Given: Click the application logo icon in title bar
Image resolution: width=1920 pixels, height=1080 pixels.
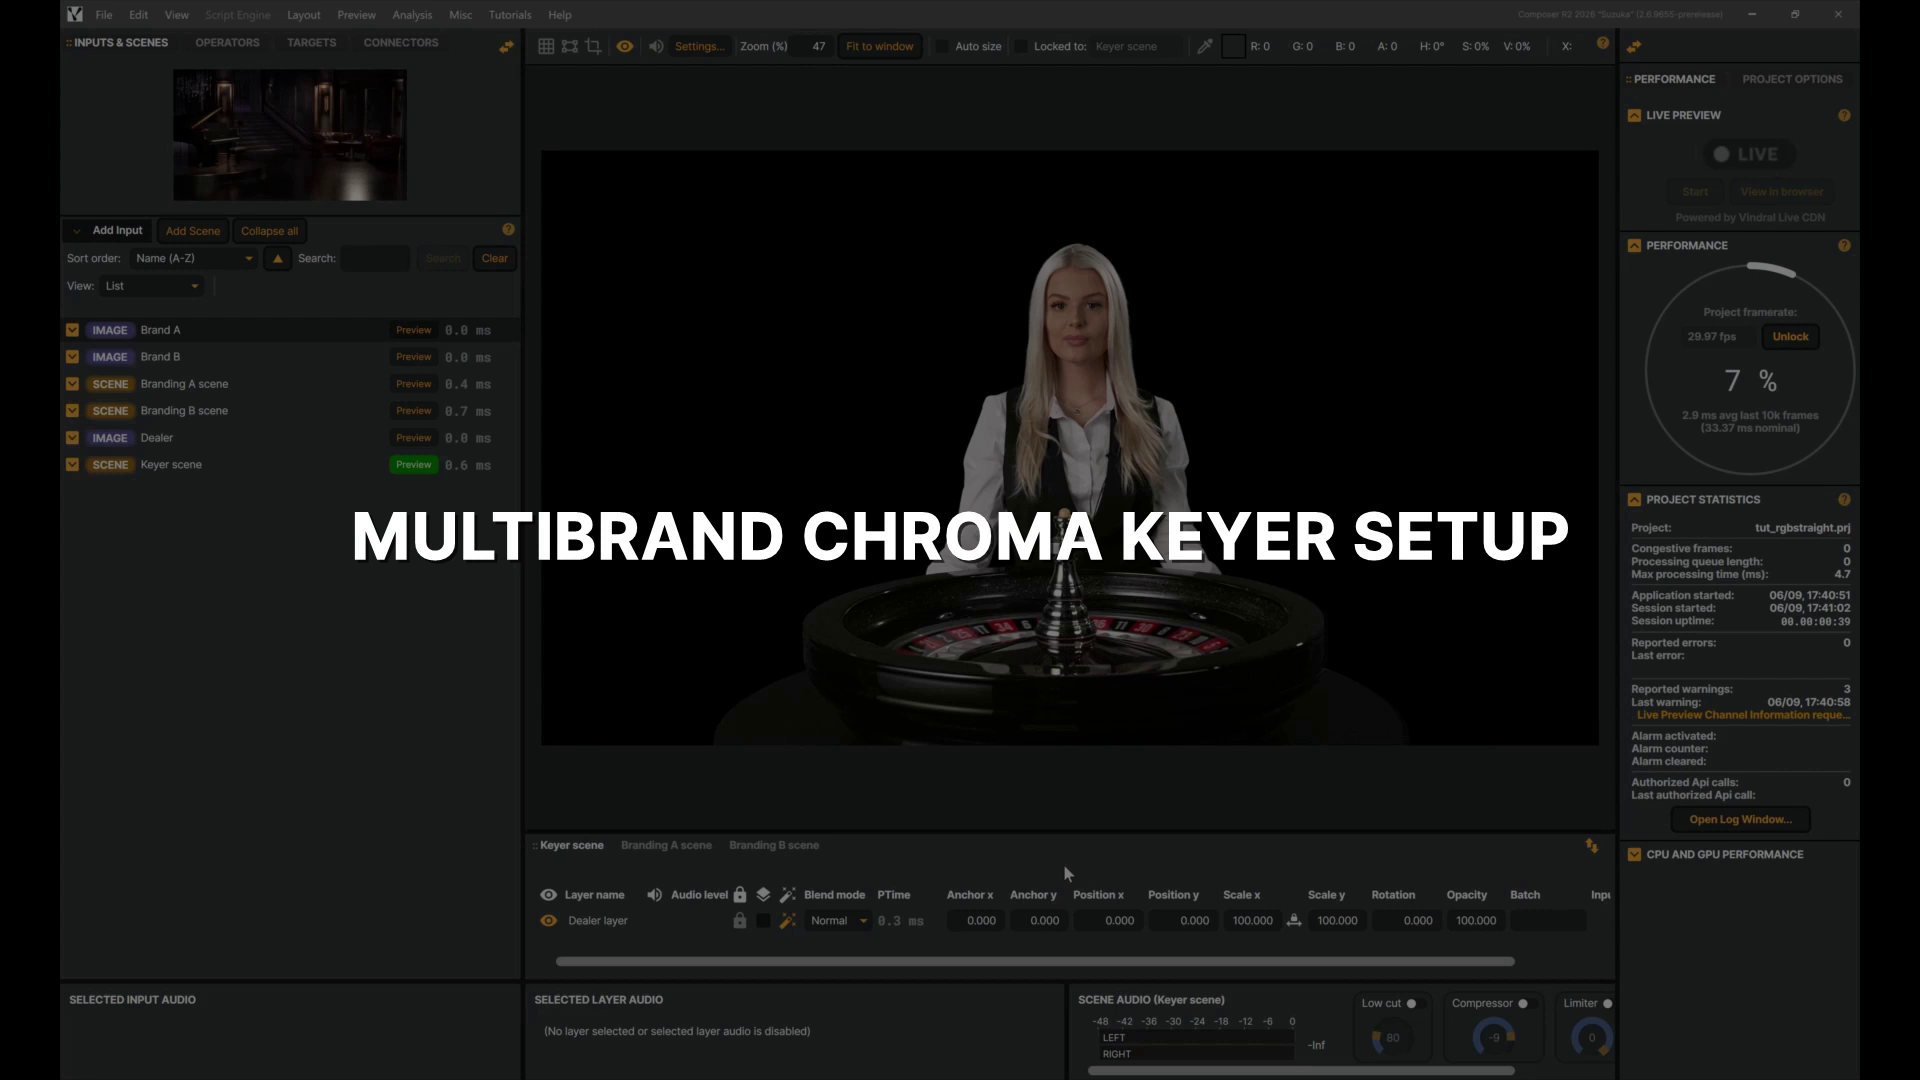Looking at the screenshot, I should coord(75,14).
